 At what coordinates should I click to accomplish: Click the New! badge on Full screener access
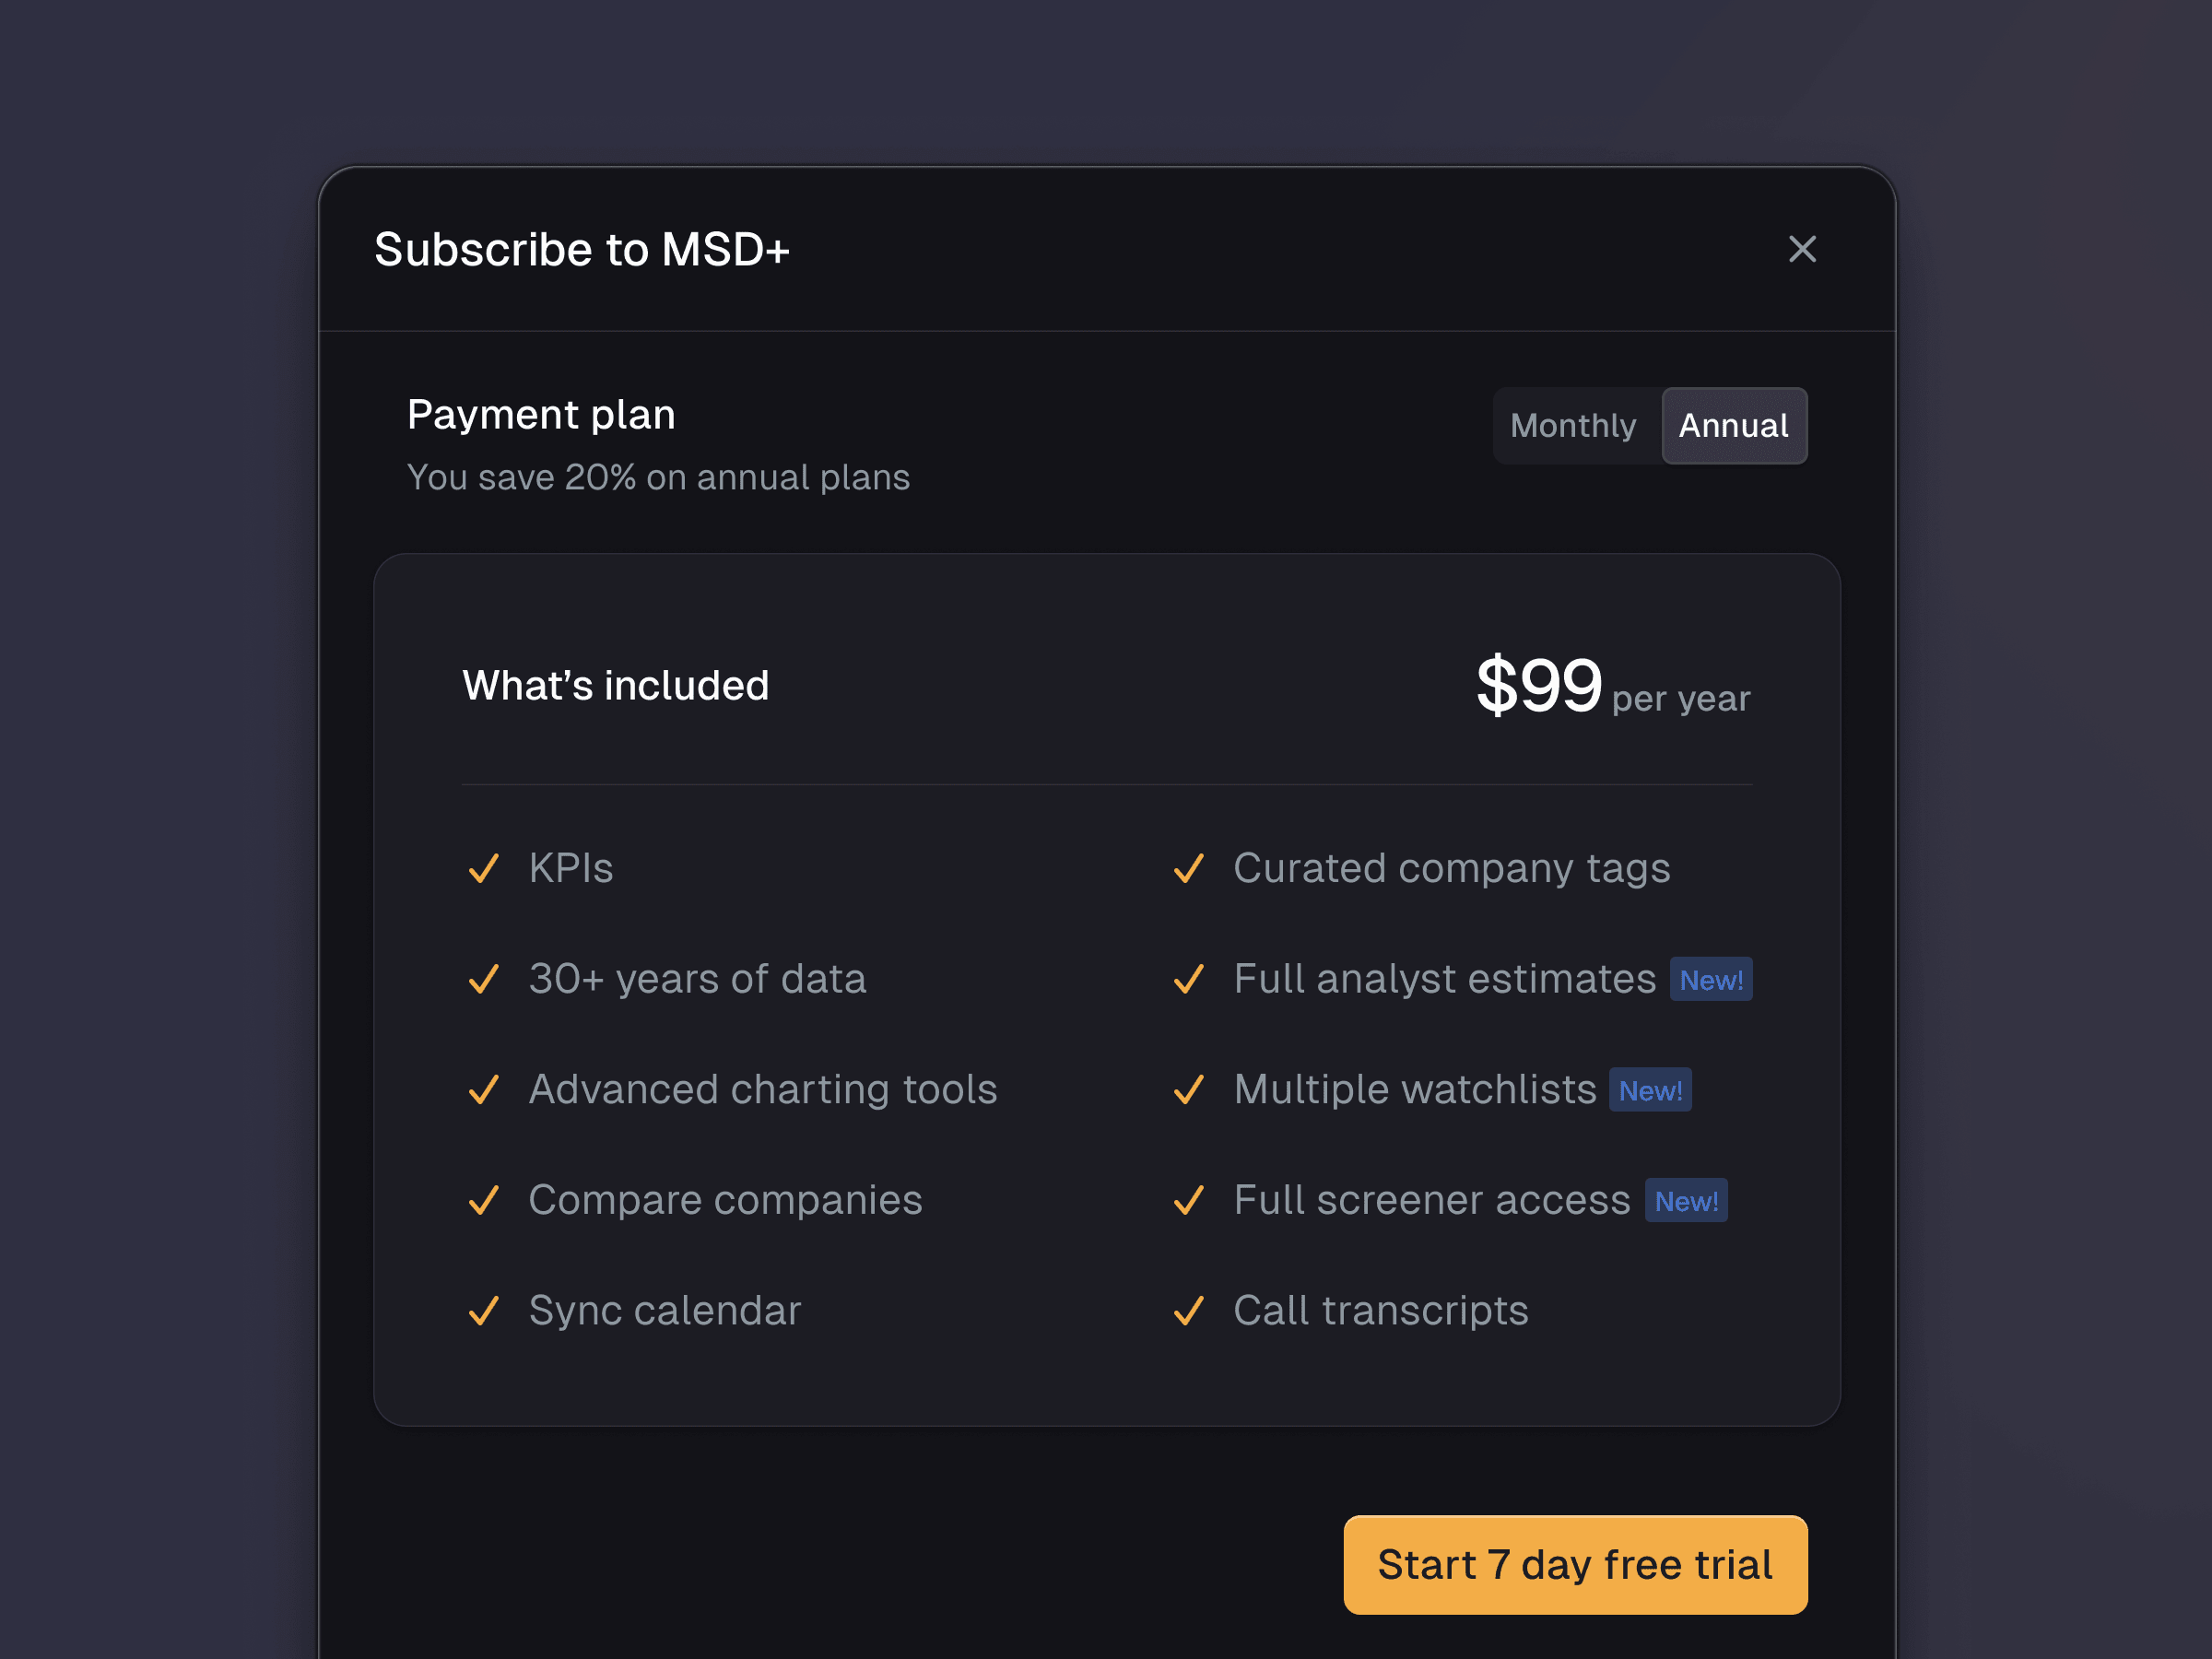[x=1686, y=1201]
